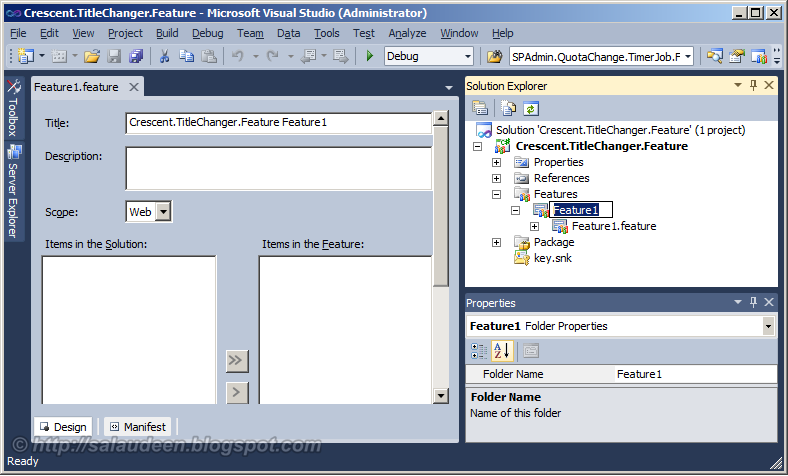The image size is (788, 476).
Task: Open the Feature1 Folder Properties object dropdown
Action: 768,326
